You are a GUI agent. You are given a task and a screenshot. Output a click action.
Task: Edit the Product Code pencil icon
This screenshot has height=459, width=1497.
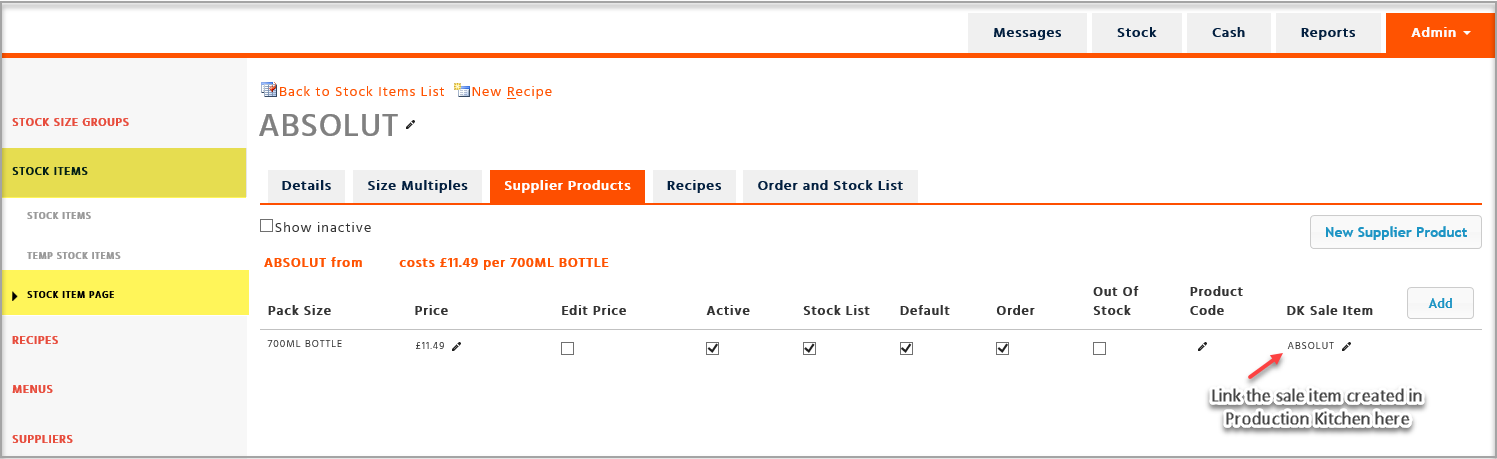pyautogui.click(x=1202, y=347)
